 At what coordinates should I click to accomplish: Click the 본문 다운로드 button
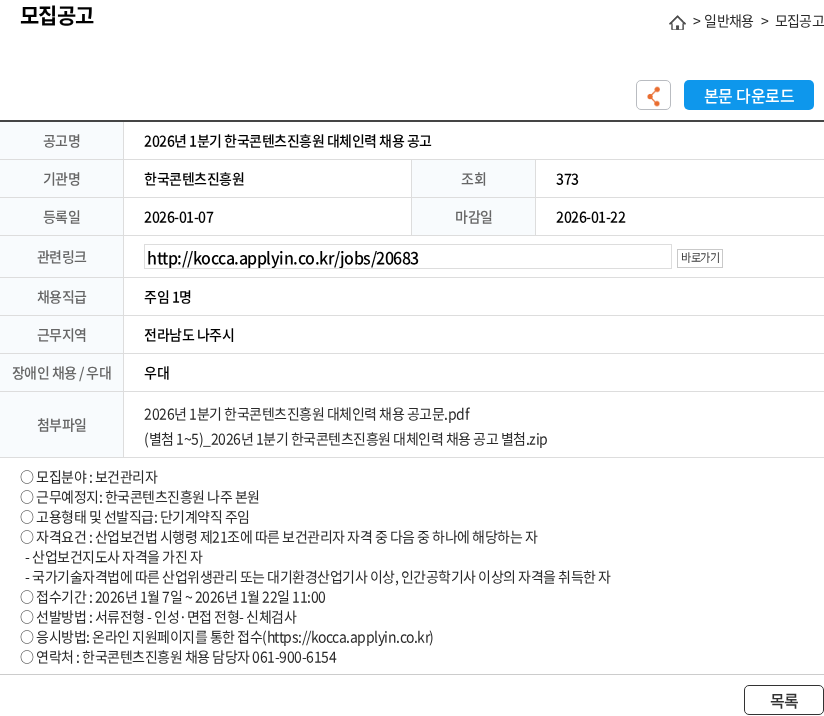[x=748, y=95]
